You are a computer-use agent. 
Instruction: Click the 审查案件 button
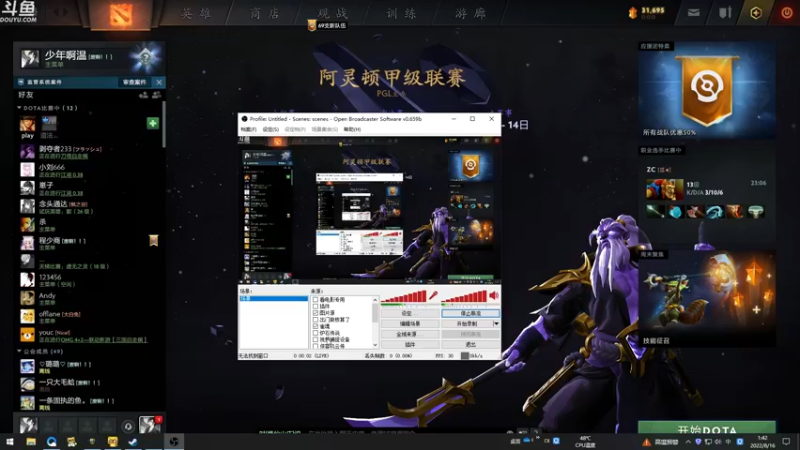(135, 82)
